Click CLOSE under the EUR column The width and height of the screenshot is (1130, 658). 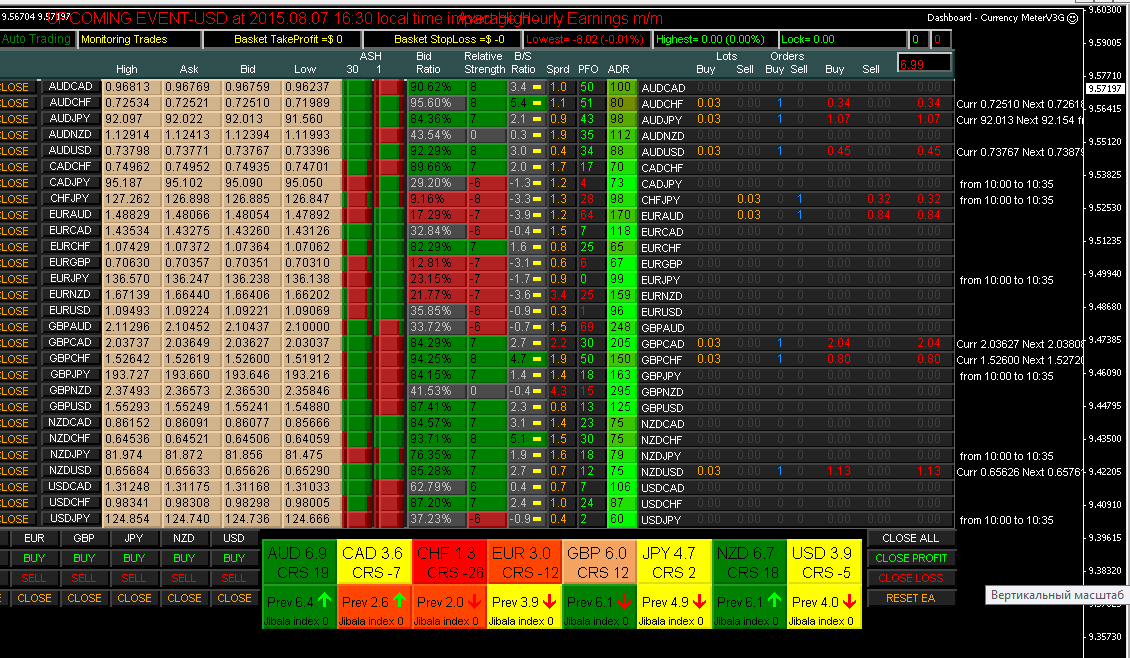(34, 598)
